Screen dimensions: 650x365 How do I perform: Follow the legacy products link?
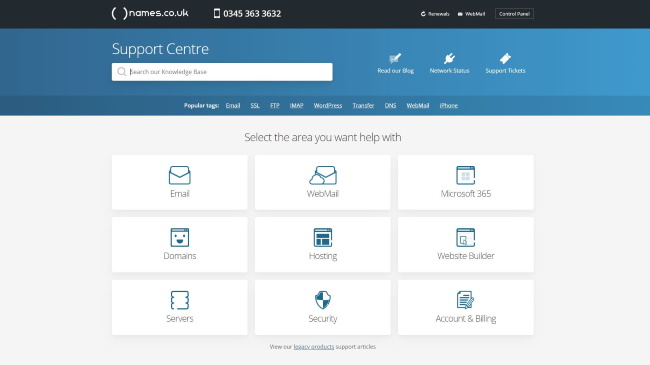(x=314, y=347)
